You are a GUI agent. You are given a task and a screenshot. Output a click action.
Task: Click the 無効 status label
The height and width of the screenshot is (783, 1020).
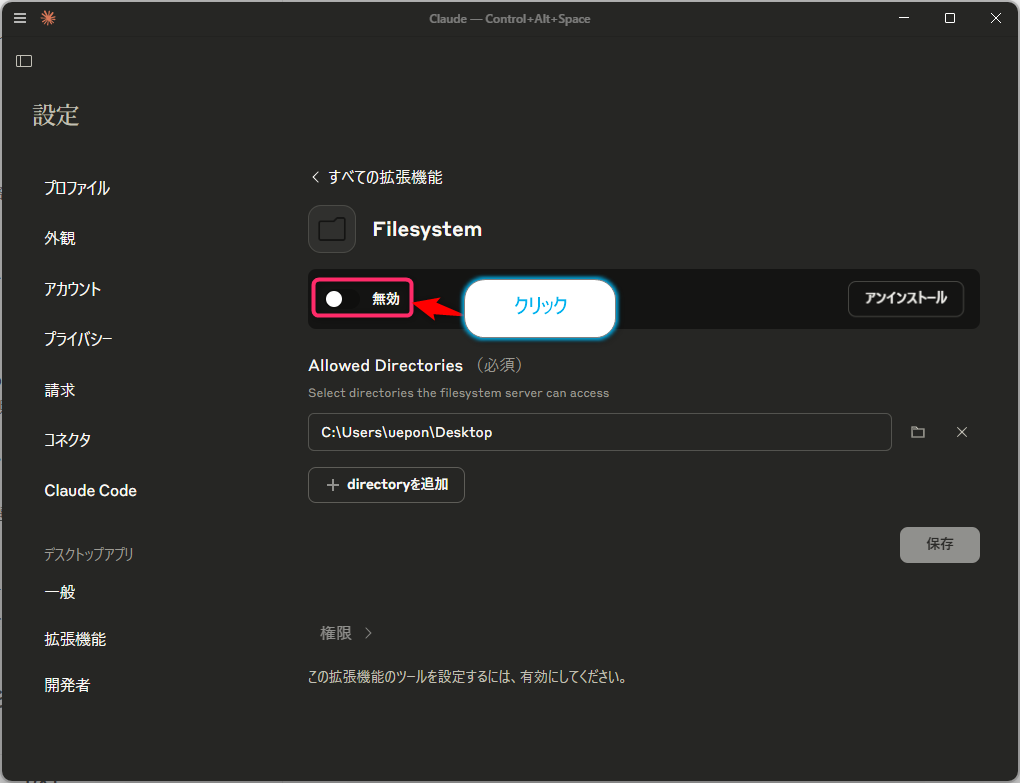tap(385, 299)
